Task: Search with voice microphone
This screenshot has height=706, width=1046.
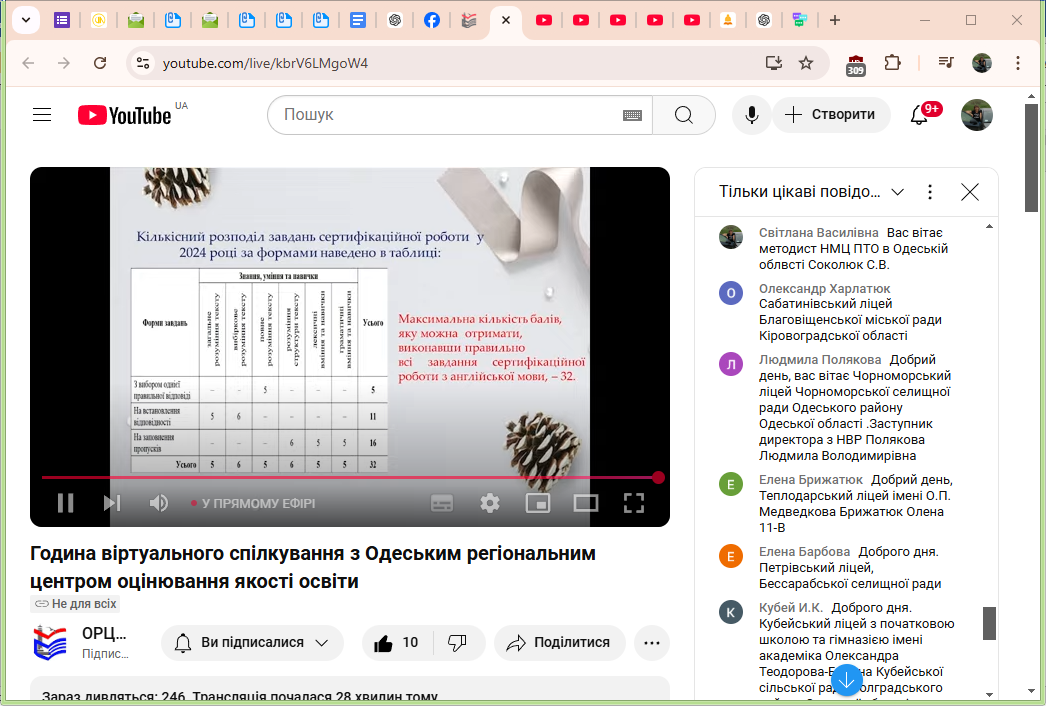Action: pyautogui.click(x=751, y=115)
